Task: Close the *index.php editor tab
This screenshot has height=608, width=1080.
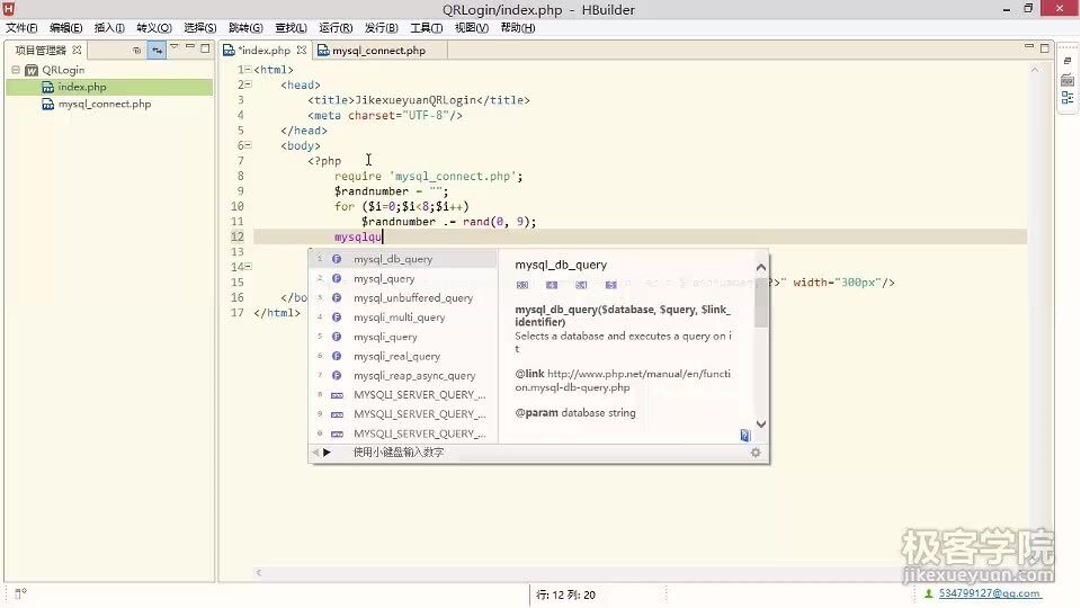Action: [302, 49]
